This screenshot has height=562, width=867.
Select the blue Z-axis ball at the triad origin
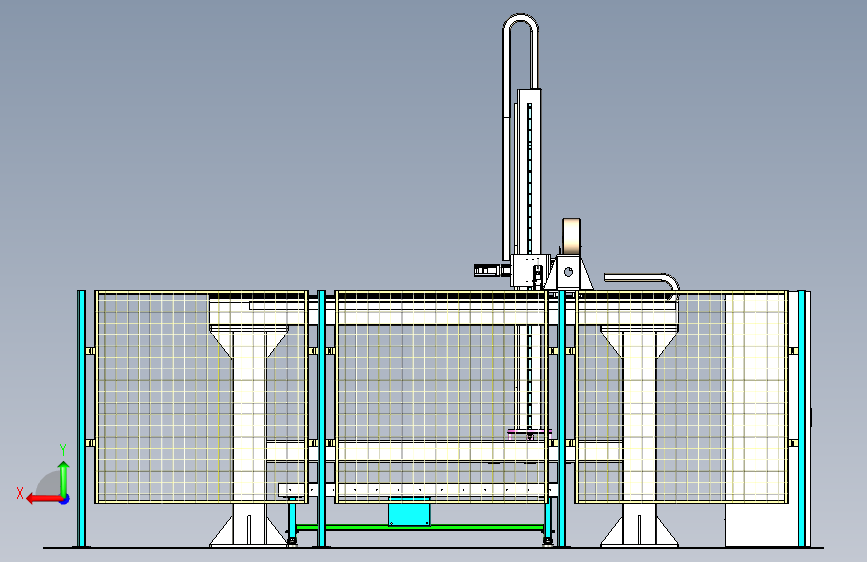point(65,499)
